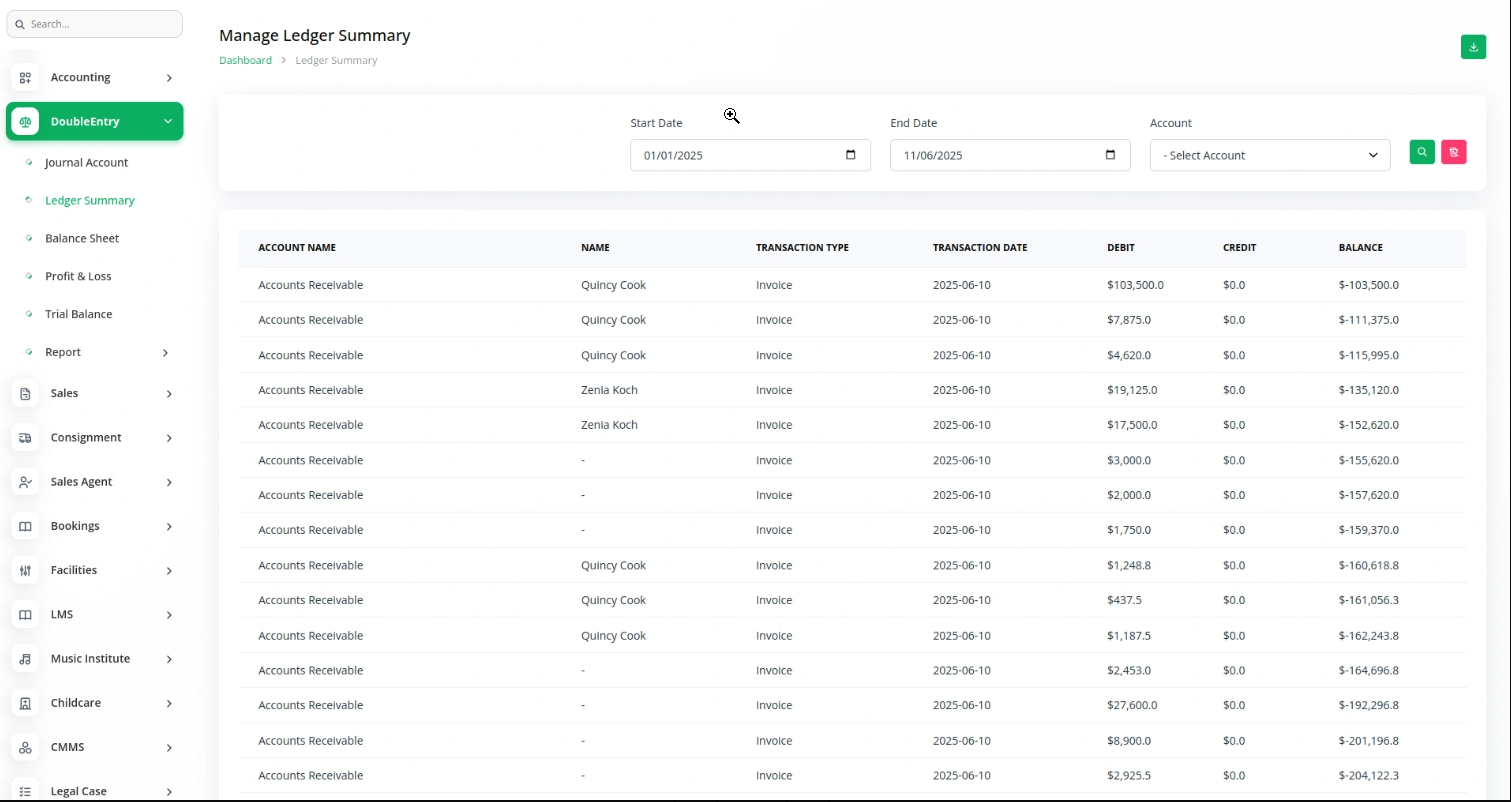Click the Accounting module icon in sidebar
This screenshot has width=1511, height=802.
pos(26,78)
